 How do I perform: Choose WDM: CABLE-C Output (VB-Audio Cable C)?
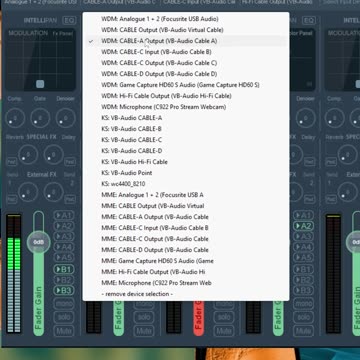tap(186, 63)
